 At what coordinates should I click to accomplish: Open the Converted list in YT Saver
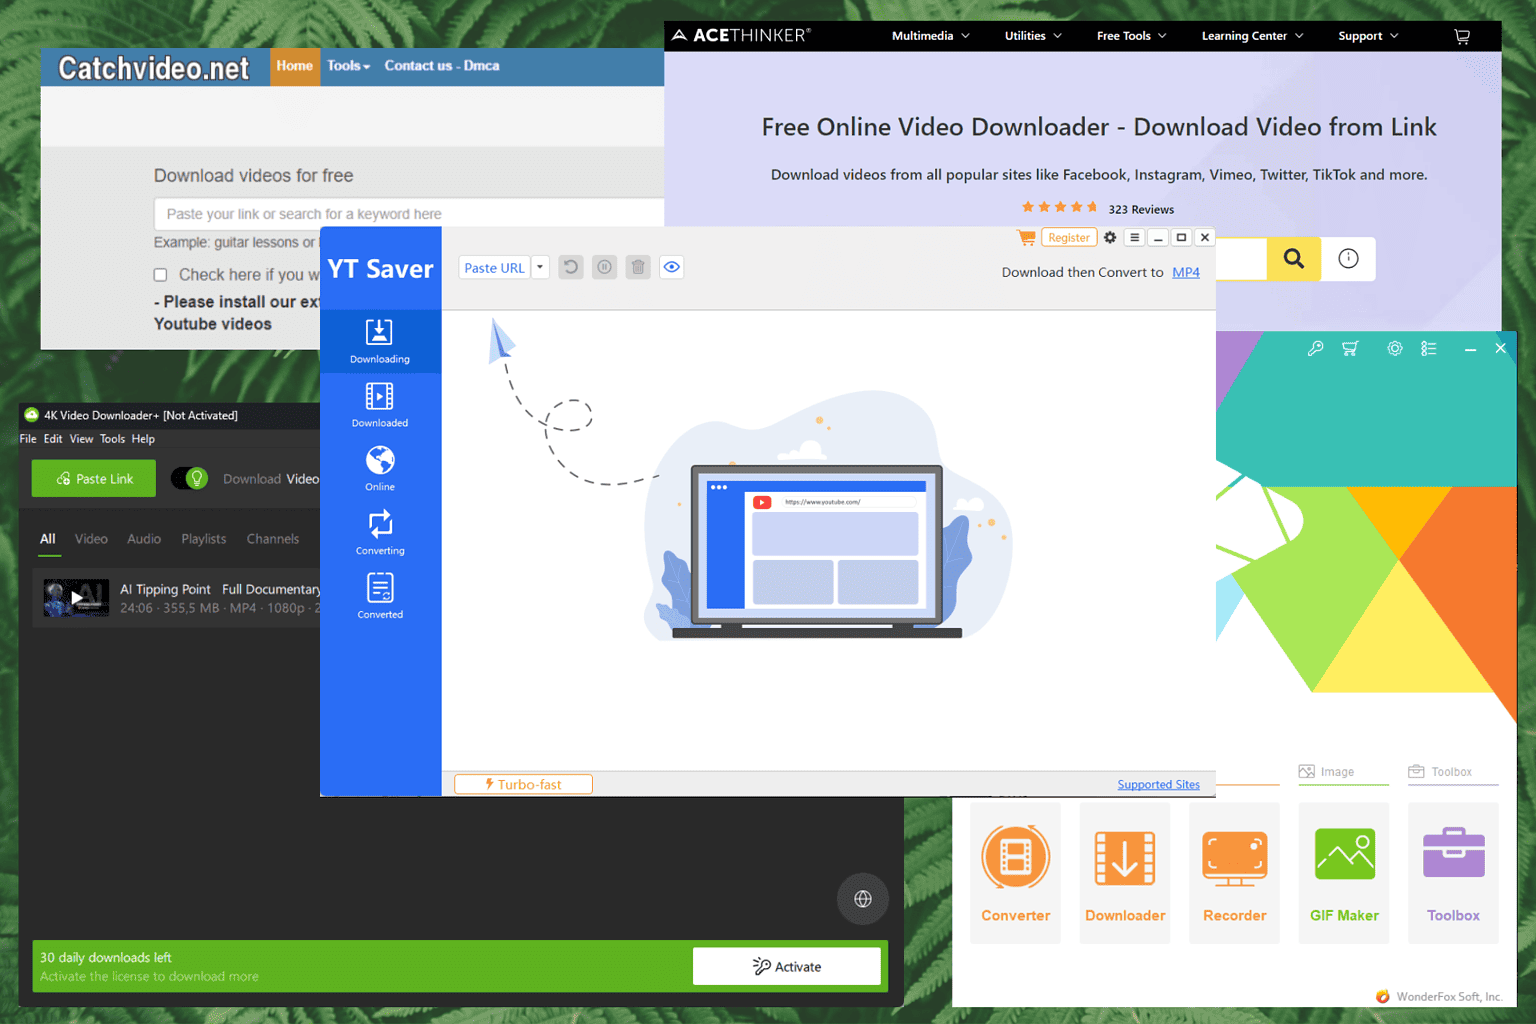[380, 595]
